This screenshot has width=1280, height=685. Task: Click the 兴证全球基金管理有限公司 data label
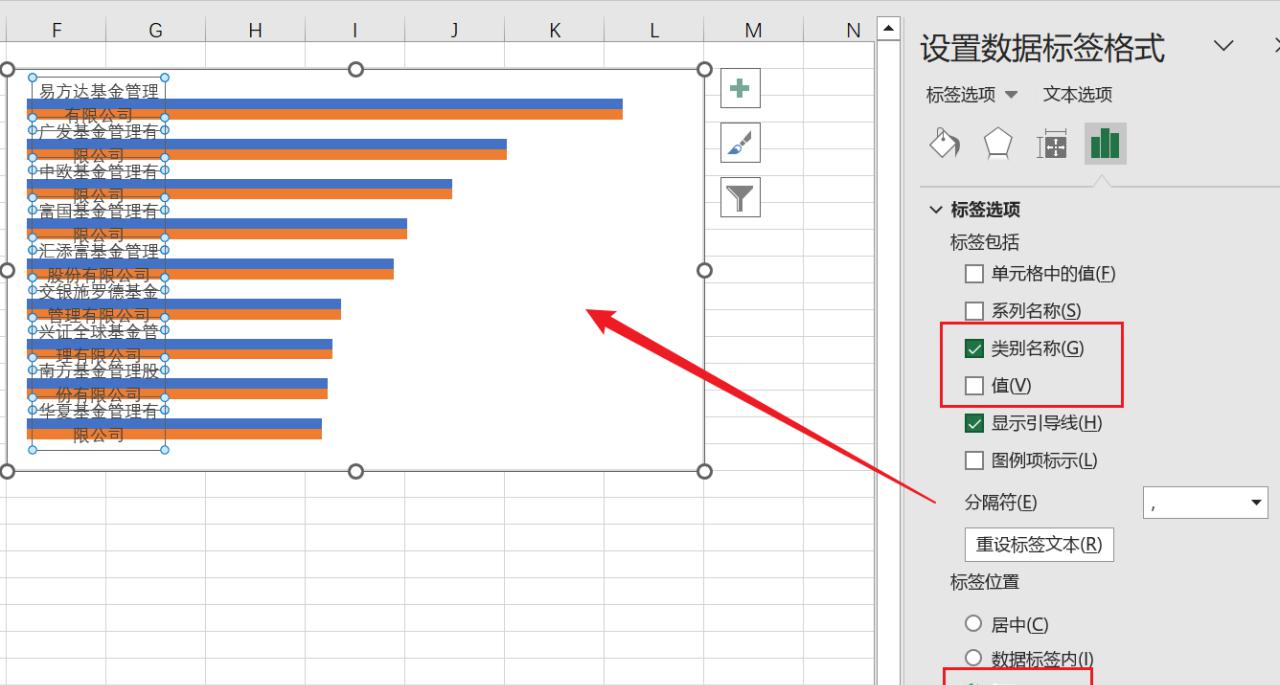[98, 343]
